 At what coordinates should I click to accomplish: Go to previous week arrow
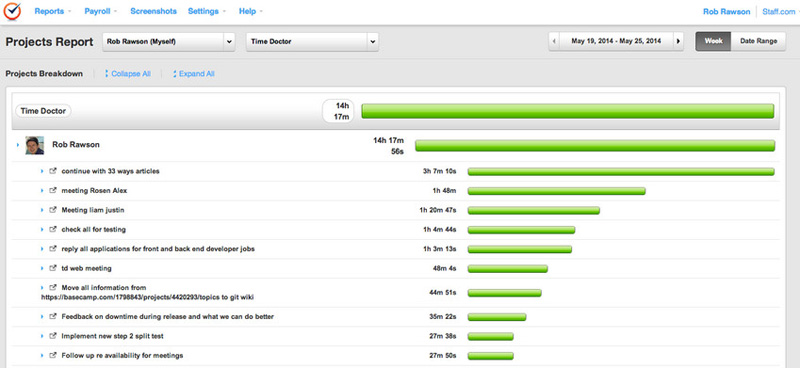click(x=555, y=41)
